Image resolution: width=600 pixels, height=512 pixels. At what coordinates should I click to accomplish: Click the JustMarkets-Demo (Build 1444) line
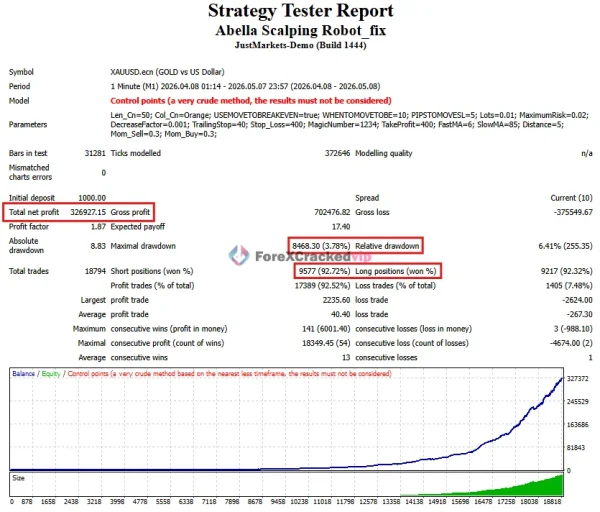coord(300,45)
